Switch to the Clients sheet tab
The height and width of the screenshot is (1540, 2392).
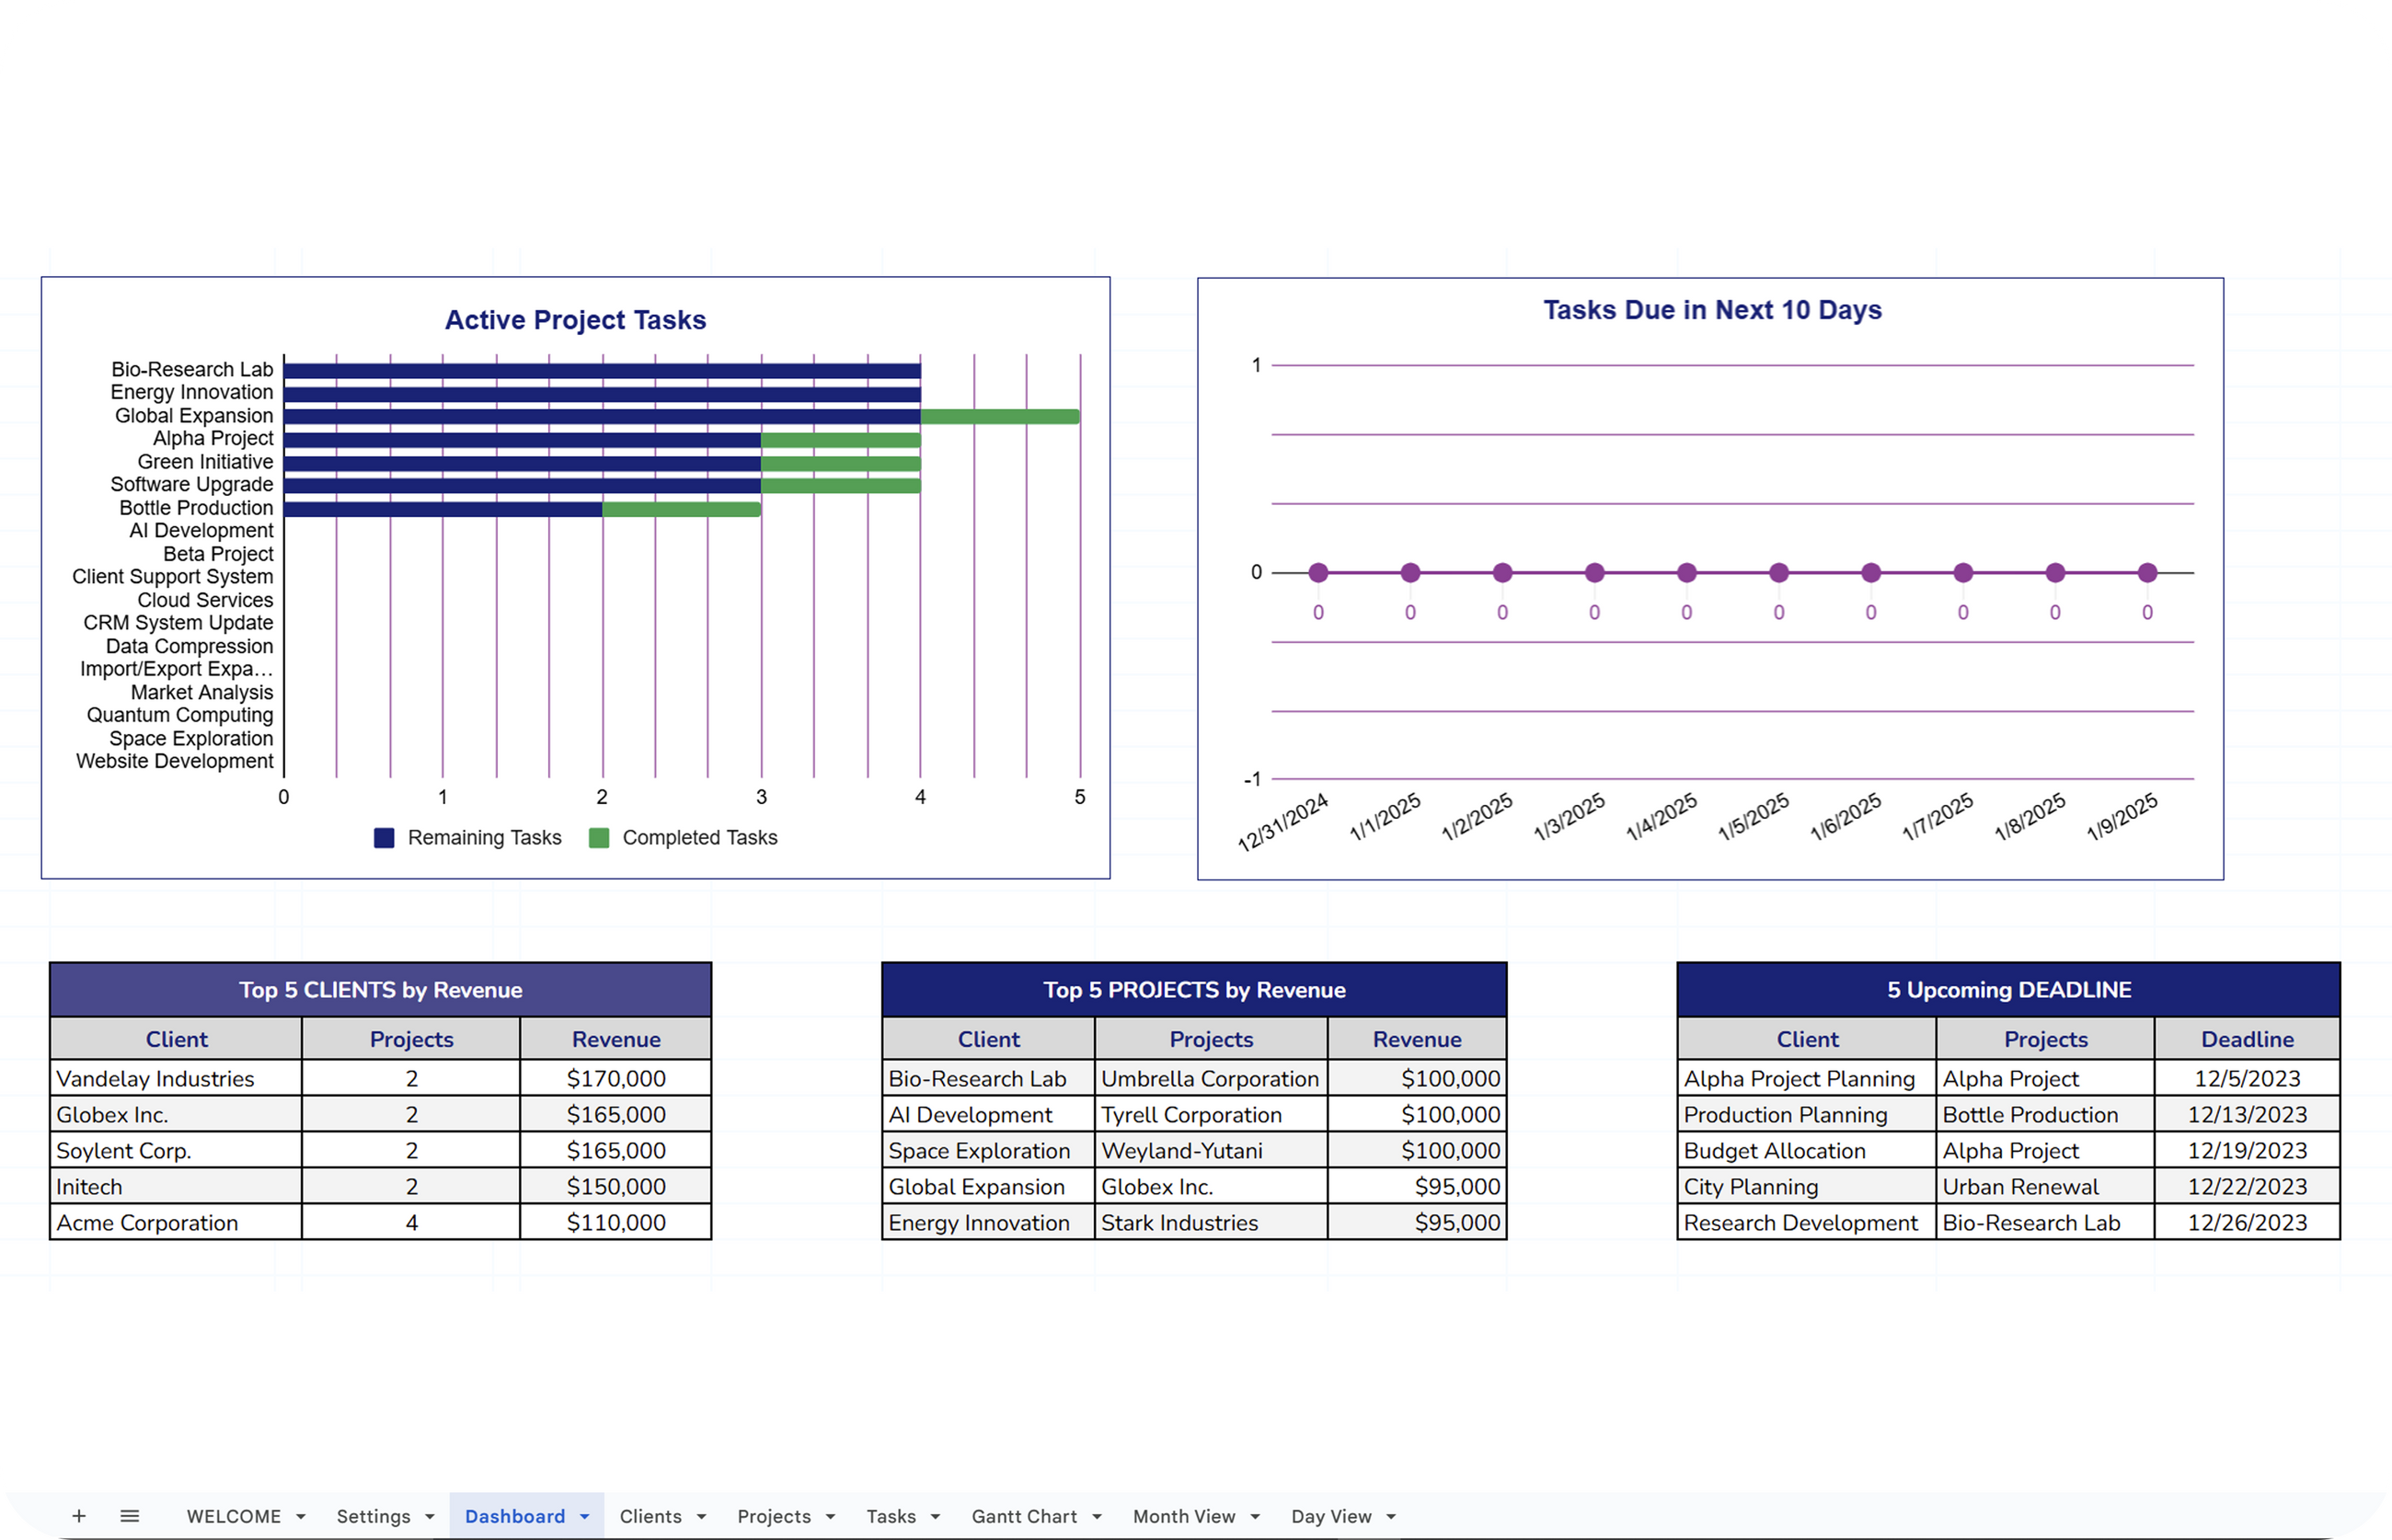coord(650,1516)
